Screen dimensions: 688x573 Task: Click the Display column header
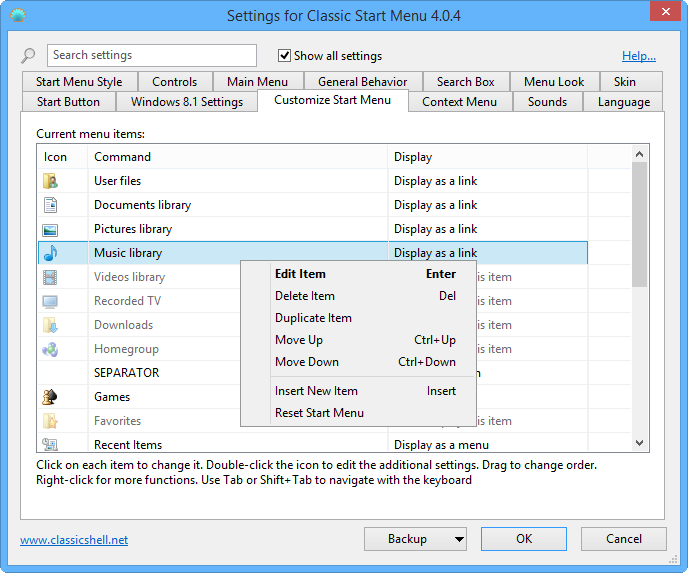(x=487, y=157)
